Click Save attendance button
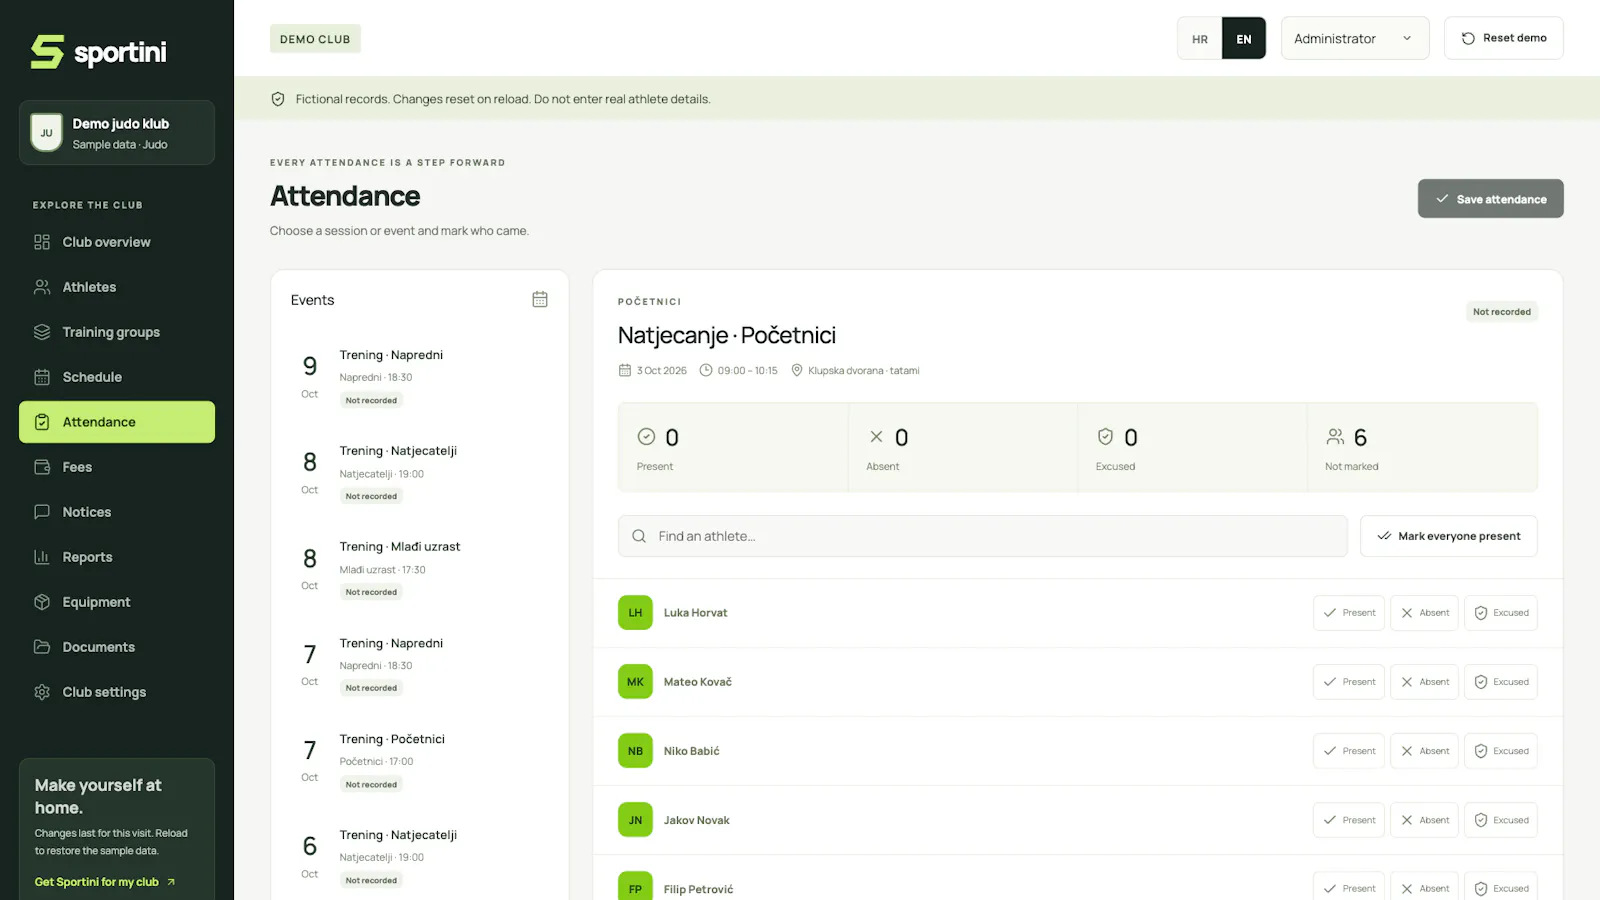Screen dimensions: 1600x900 pyautogui.click(x=1490, y=199)
